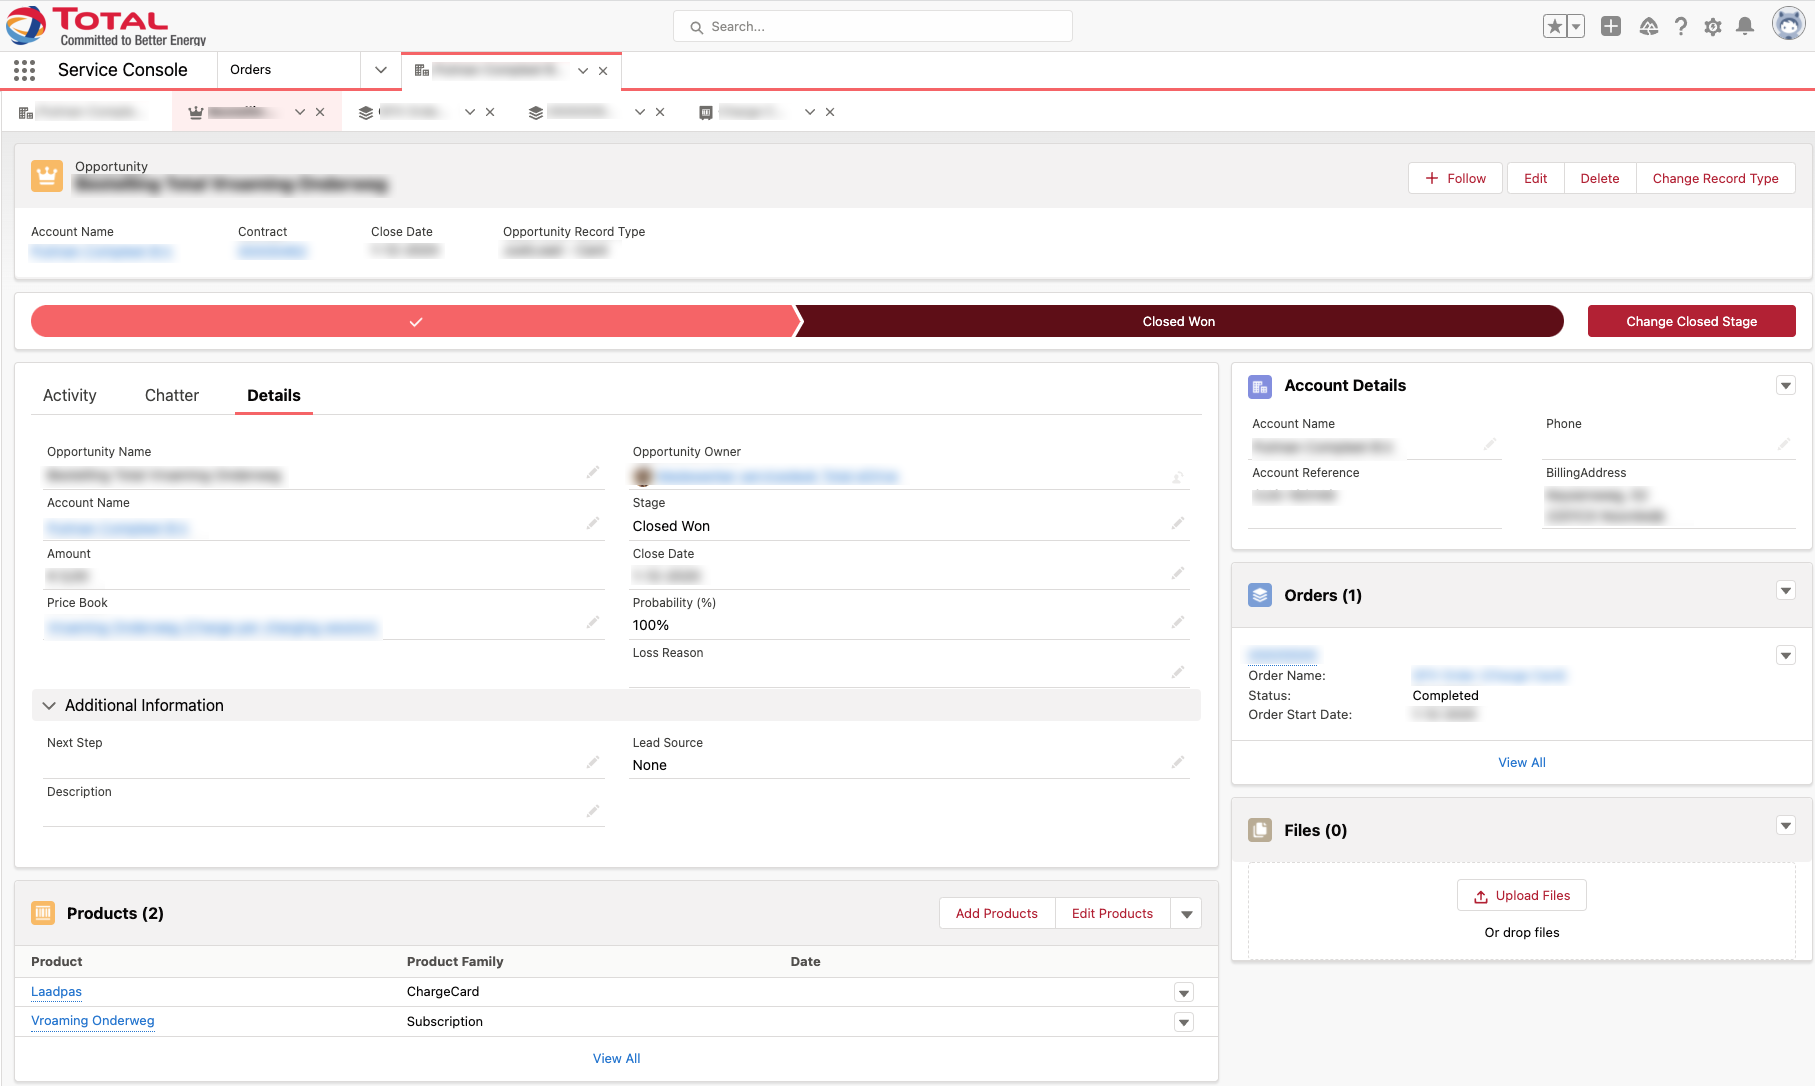Edit the Next Step pencil icon
The width and height of the screenshot is (1815, 1086).
tap(593, 762)
